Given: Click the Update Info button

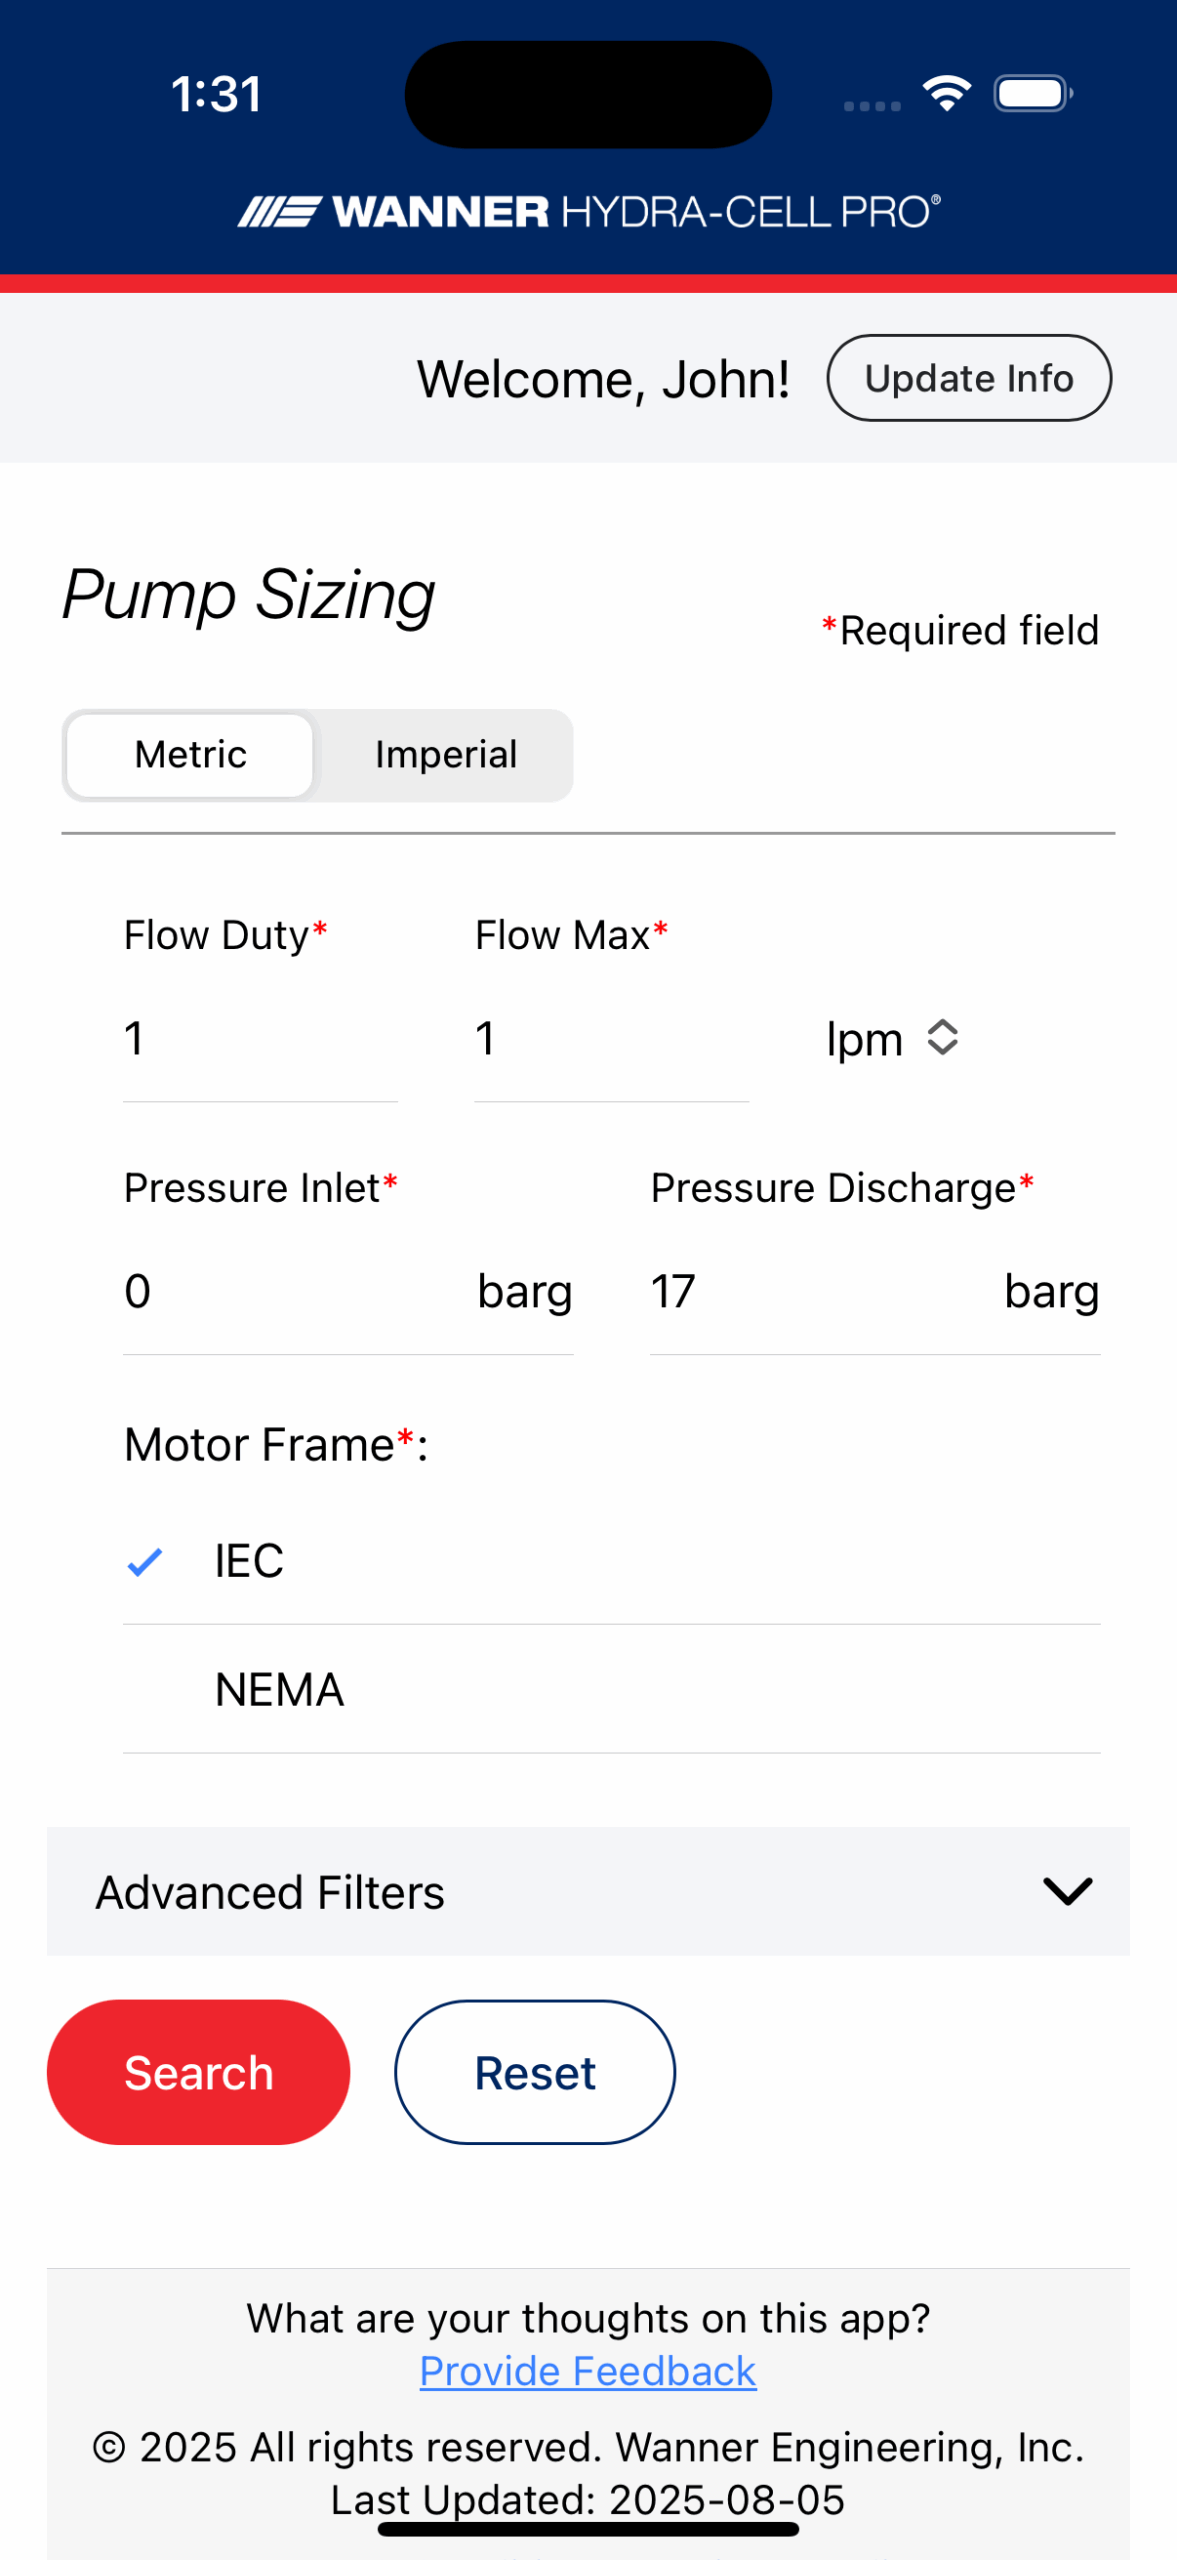Looking at the screenshot, I should (x=968, y=378).
